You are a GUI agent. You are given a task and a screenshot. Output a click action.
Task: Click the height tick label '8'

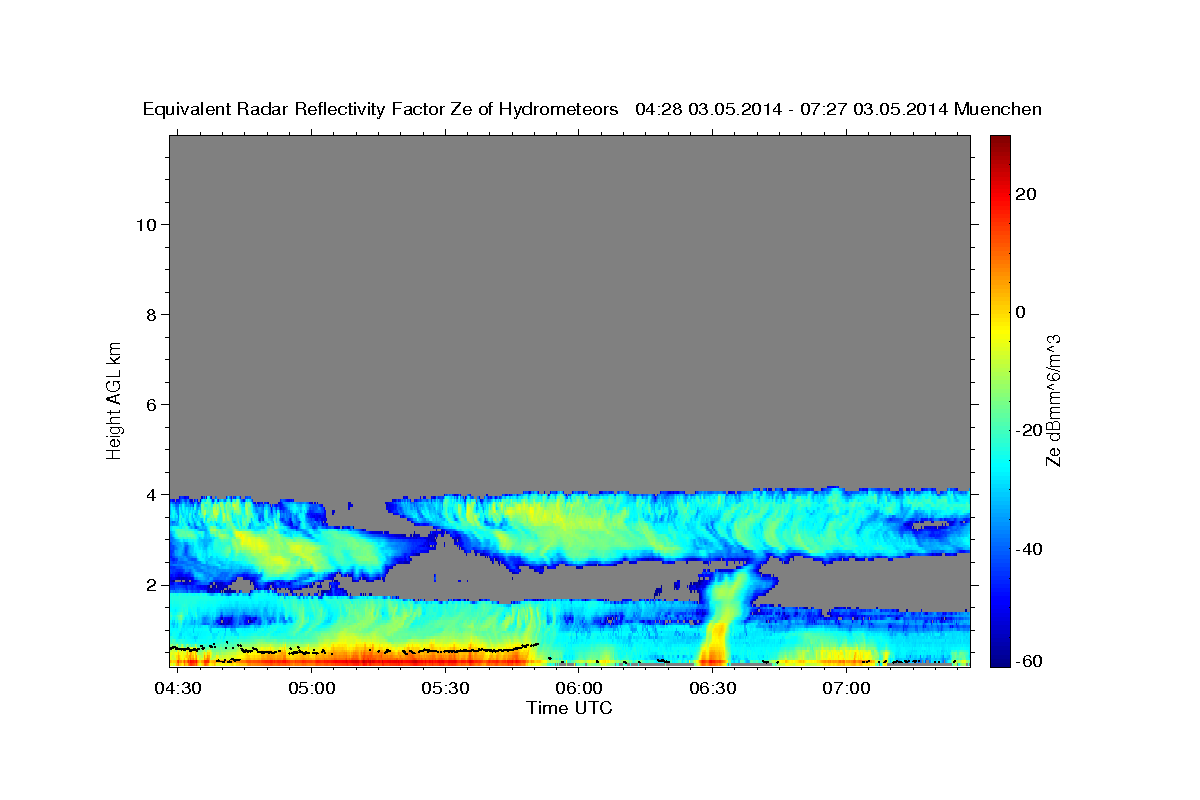pyautogui.click(x=152, y=314)
